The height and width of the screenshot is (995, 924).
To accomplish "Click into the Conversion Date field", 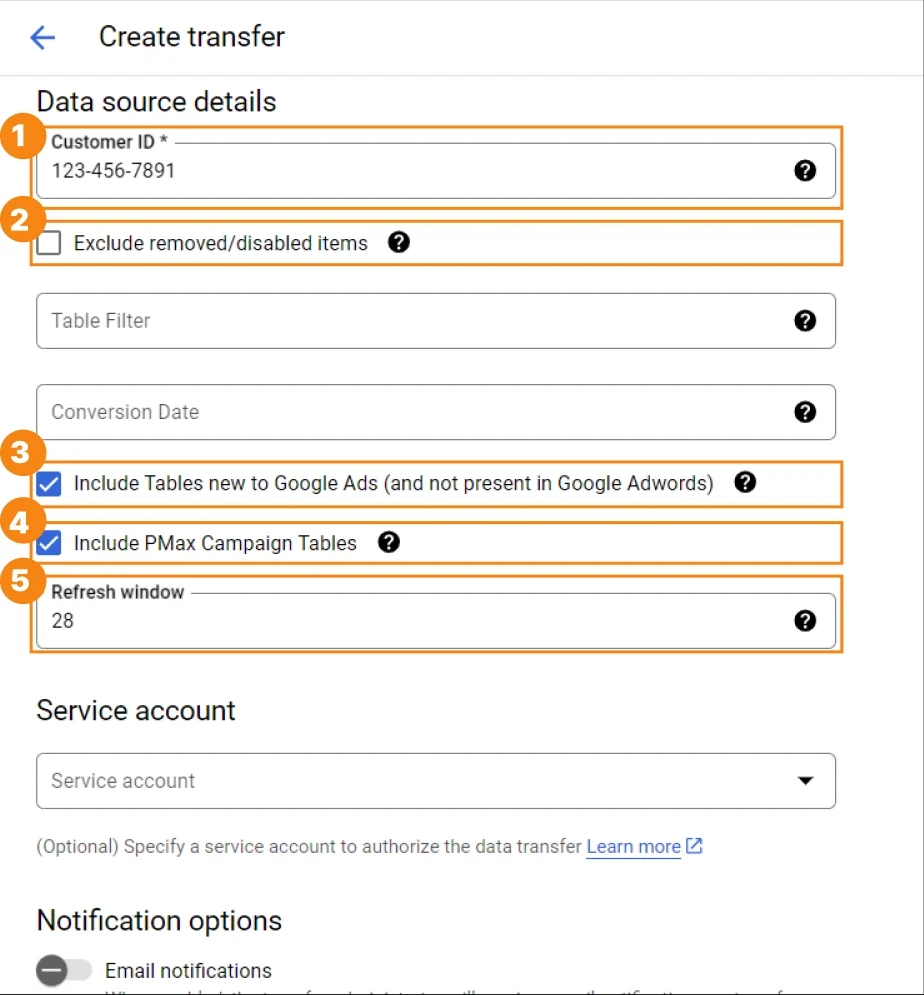I will pyautogui.click(x=436, y=412).
